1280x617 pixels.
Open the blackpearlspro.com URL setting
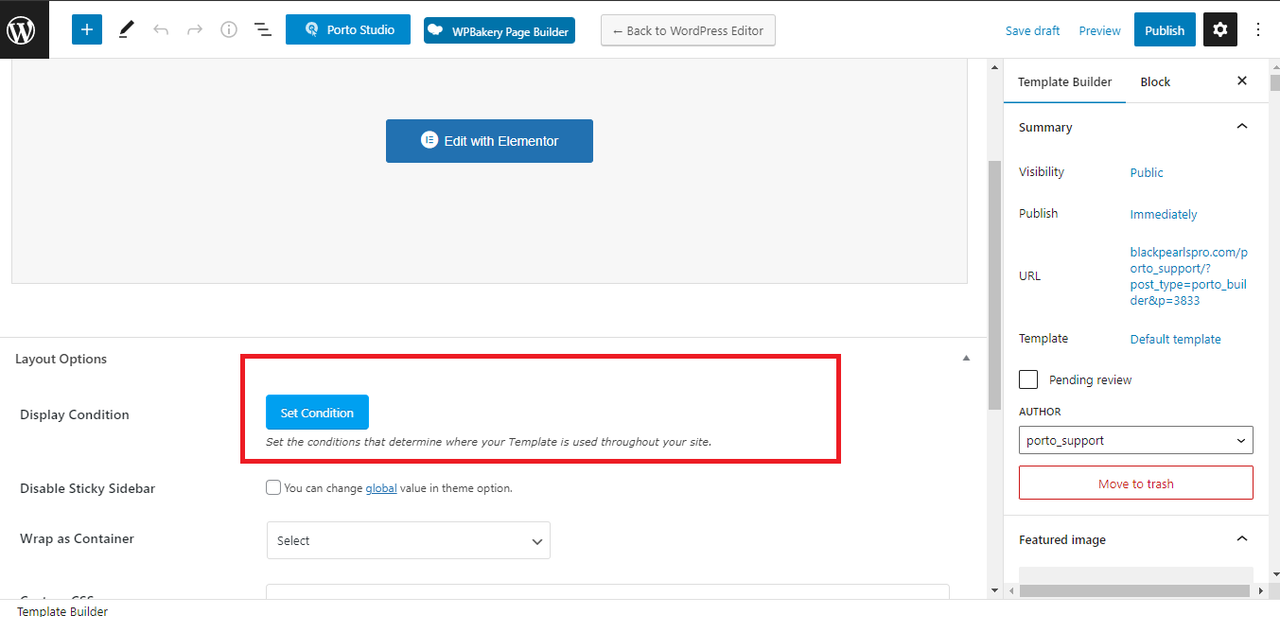pyautogui.click(x=1189, y=276)
